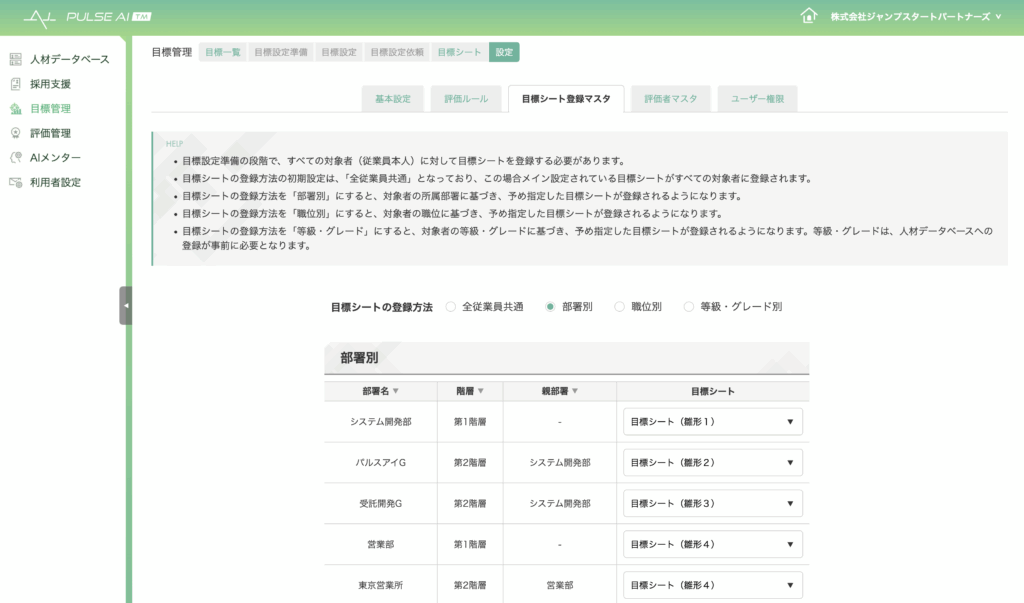The width and height of the screenshot is (1024, 603).
Task: Click the AIメンター sidebar icon
Action: (x=15, y=158)
